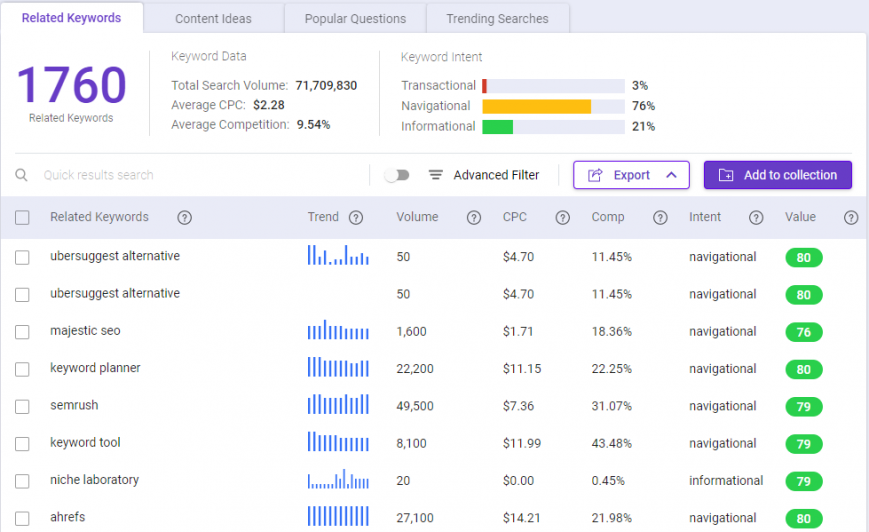Click the informational intent cell

[726, 480]
